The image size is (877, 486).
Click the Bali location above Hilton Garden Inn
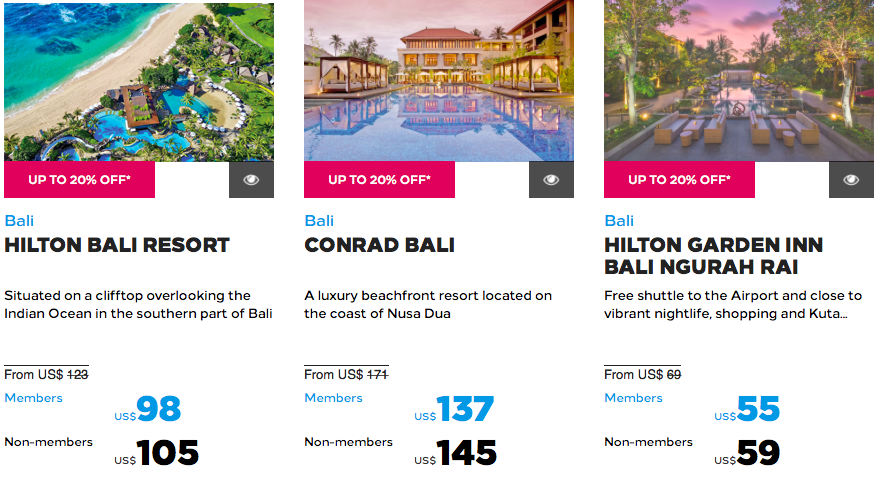[619, 221]
